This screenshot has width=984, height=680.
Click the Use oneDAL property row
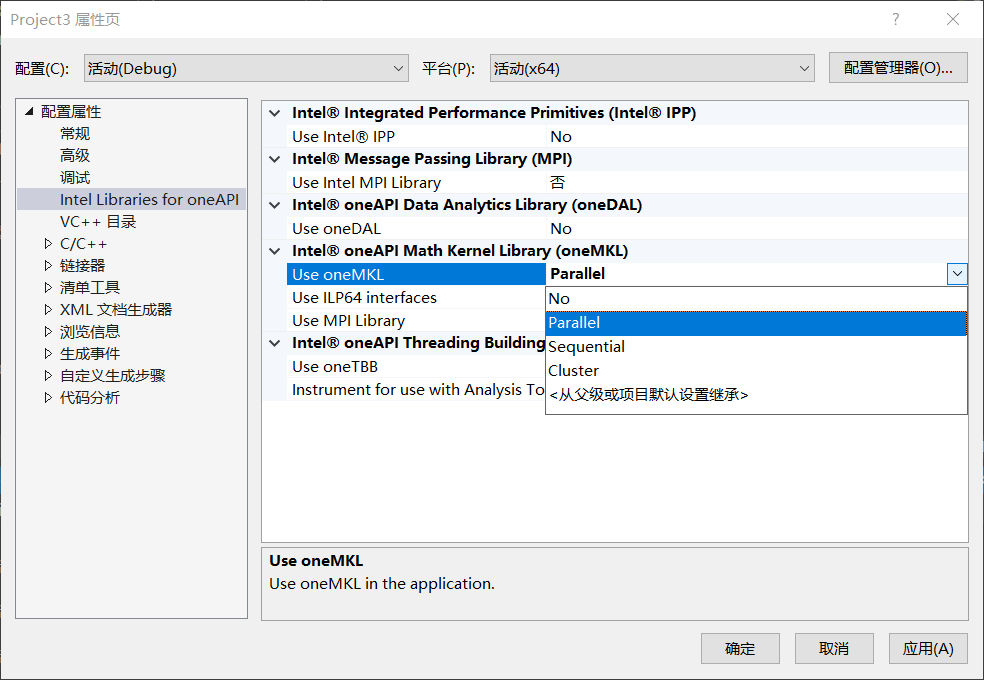627,228
